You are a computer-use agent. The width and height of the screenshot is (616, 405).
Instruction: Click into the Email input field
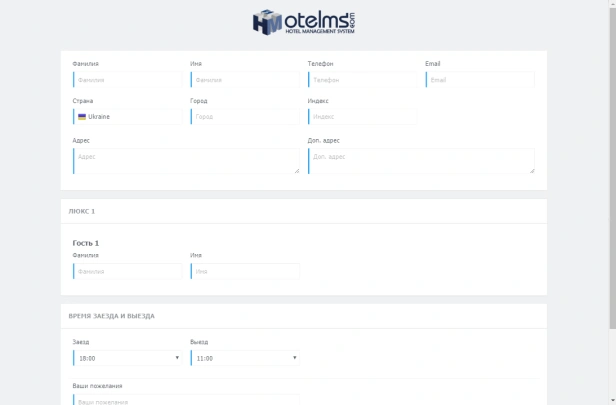point(480,80)
